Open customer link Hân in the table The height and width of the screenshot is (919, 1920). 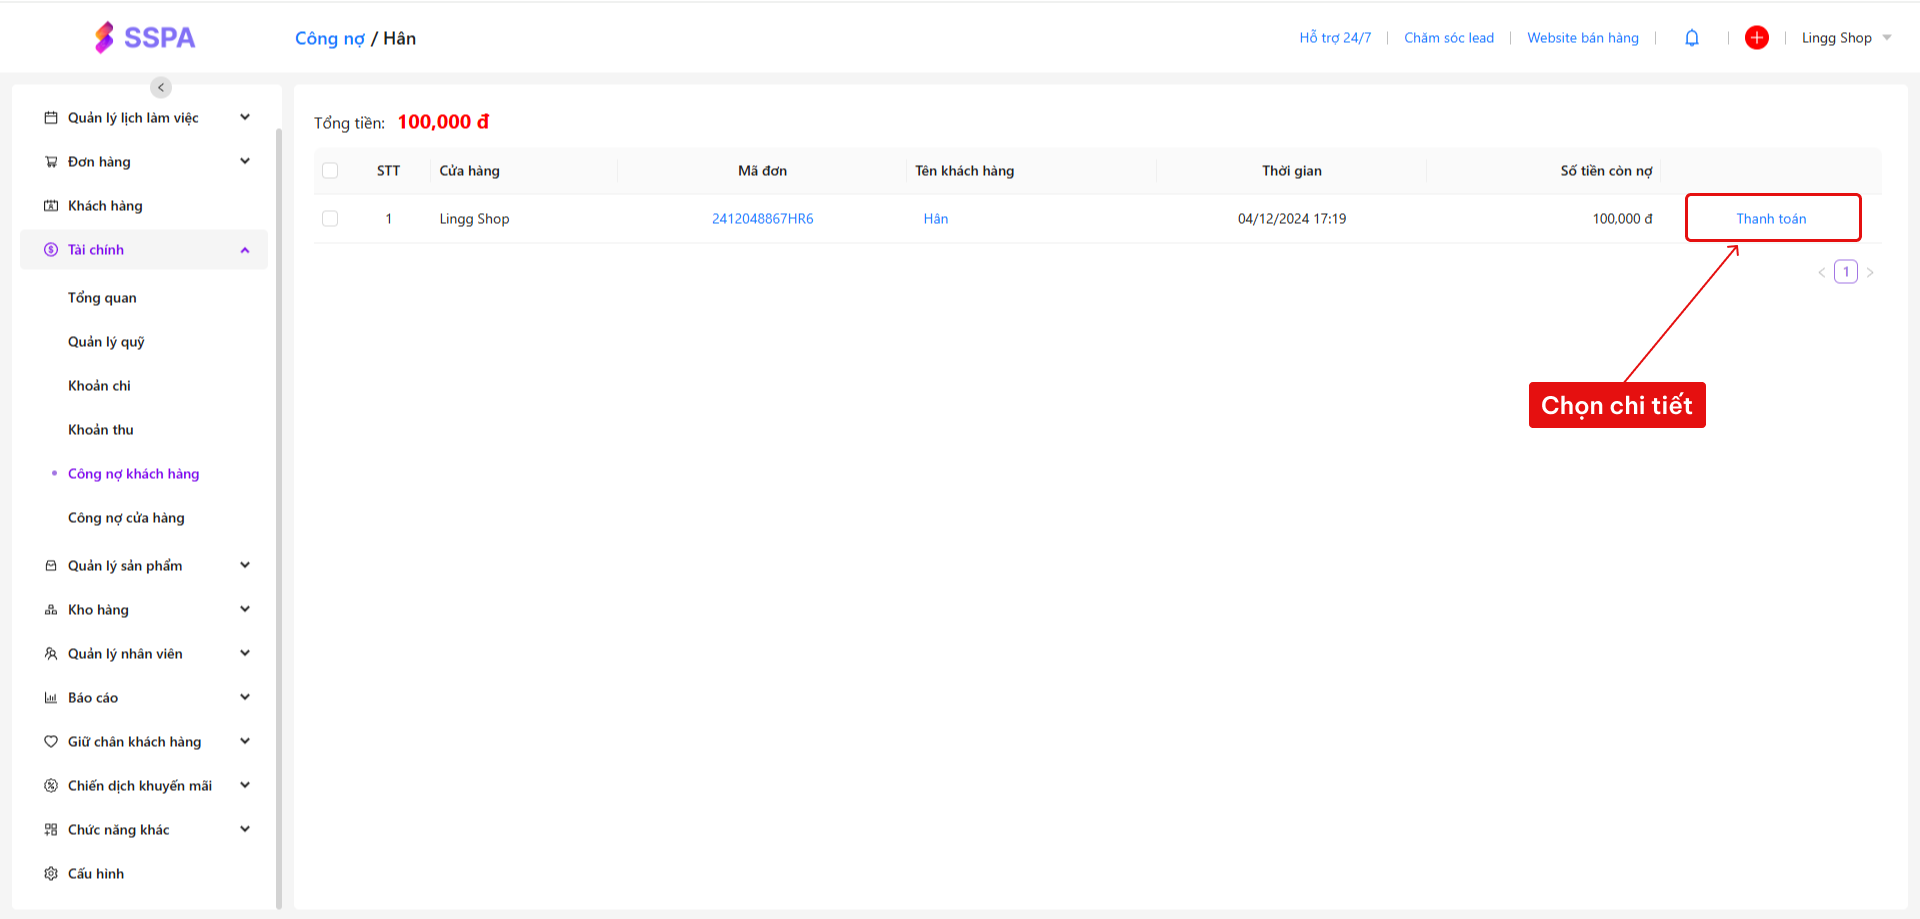click(x=935, y=218)
